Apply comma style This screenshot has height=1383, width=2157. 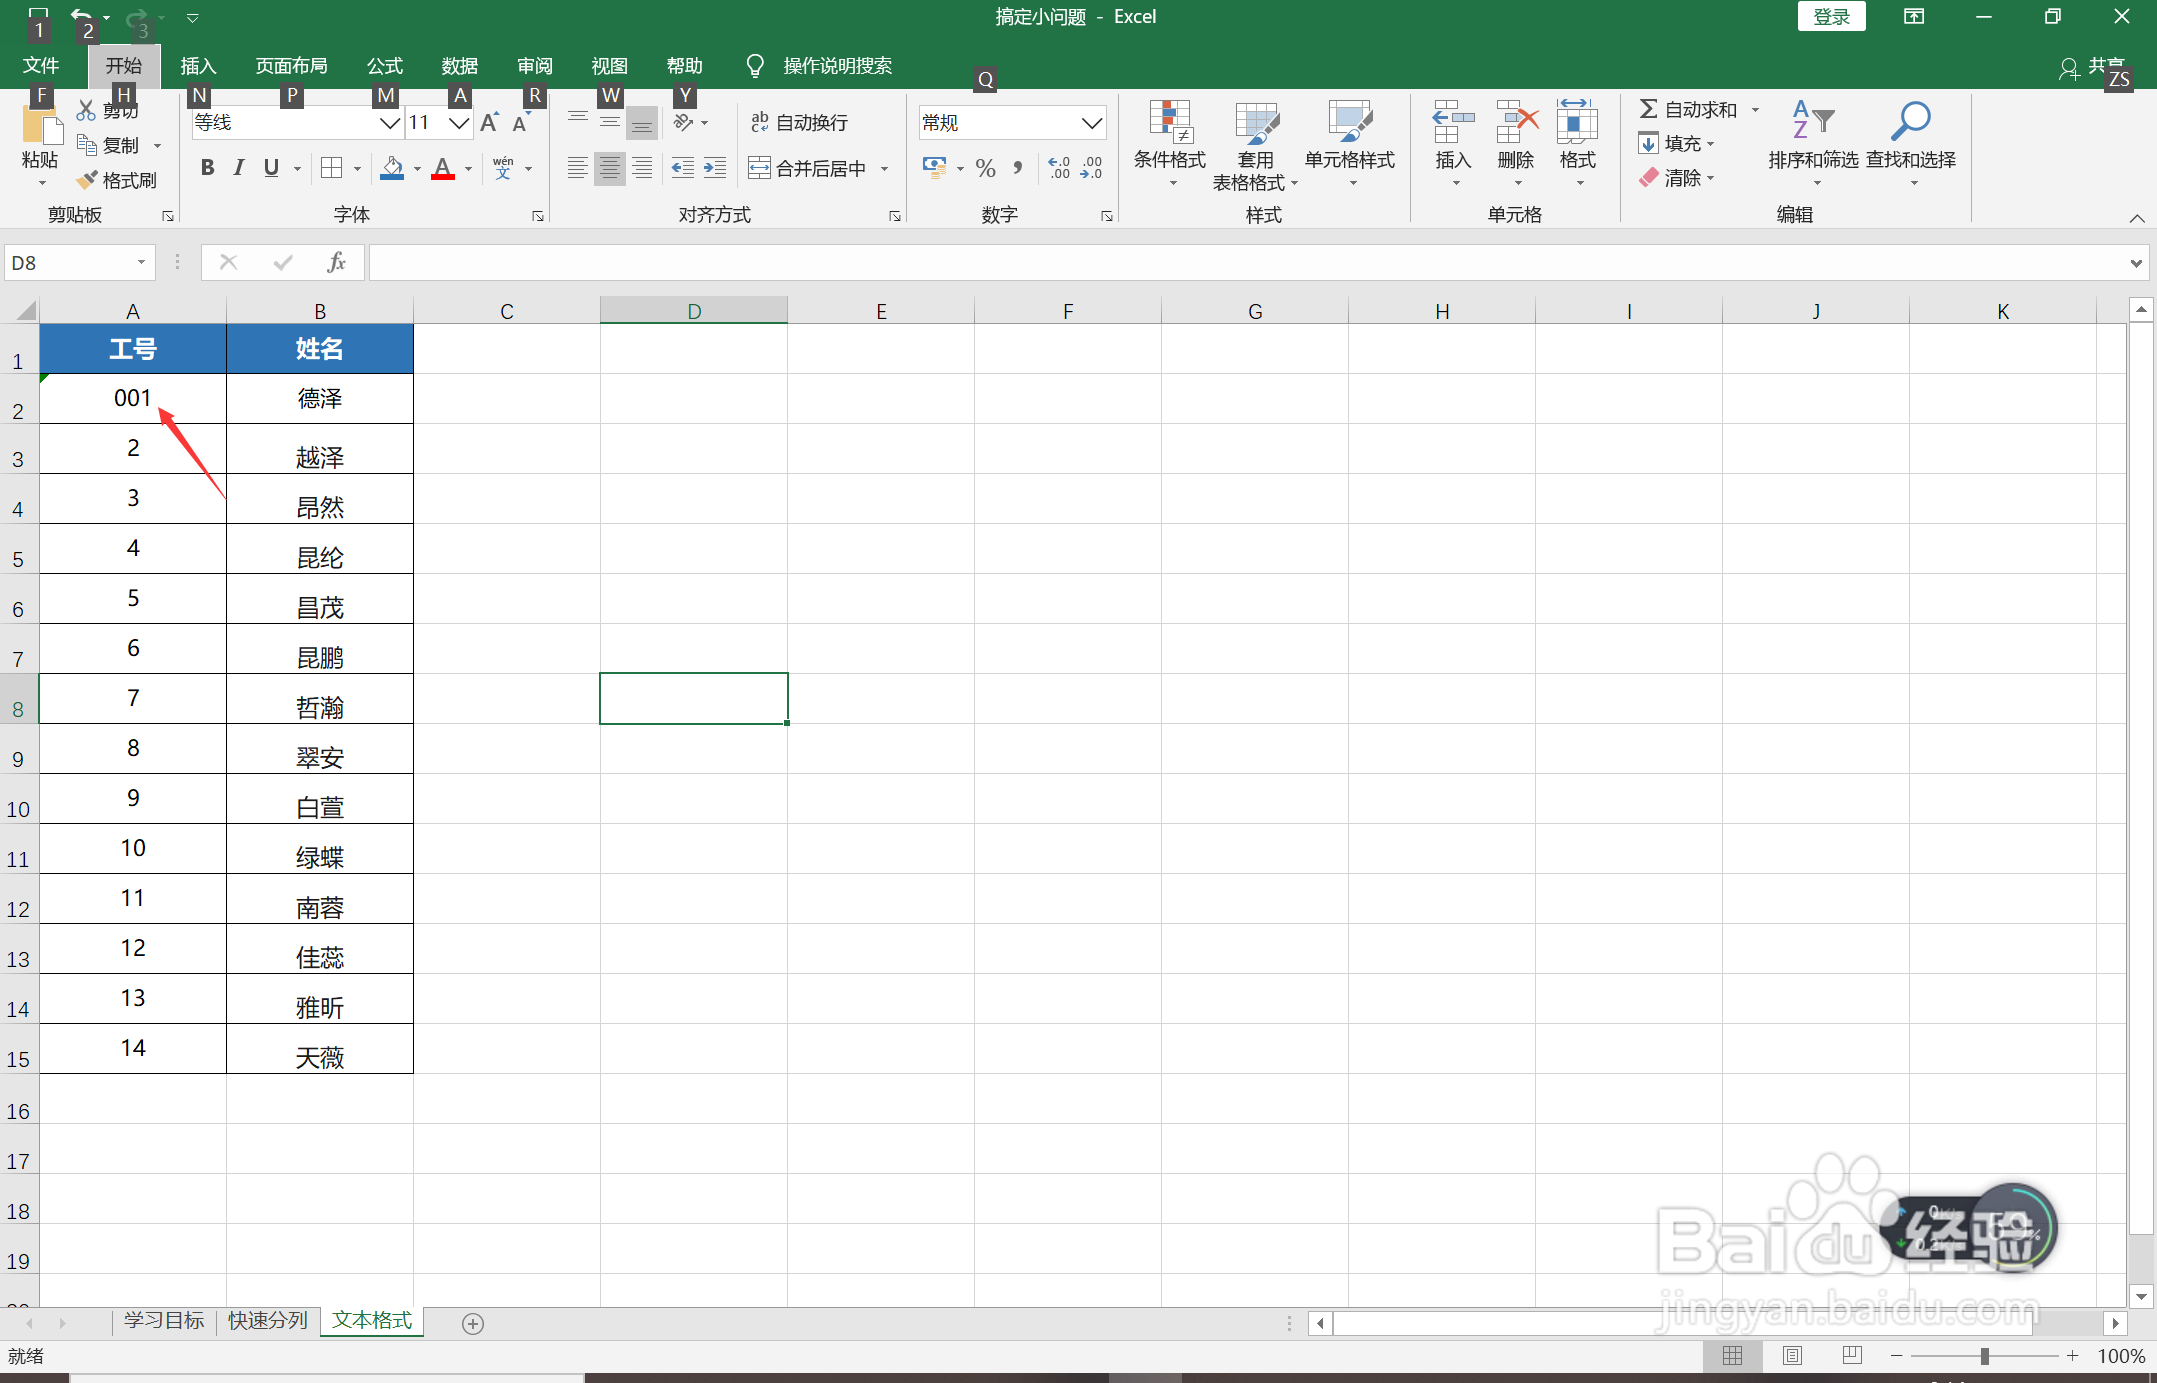(1018, 168)
